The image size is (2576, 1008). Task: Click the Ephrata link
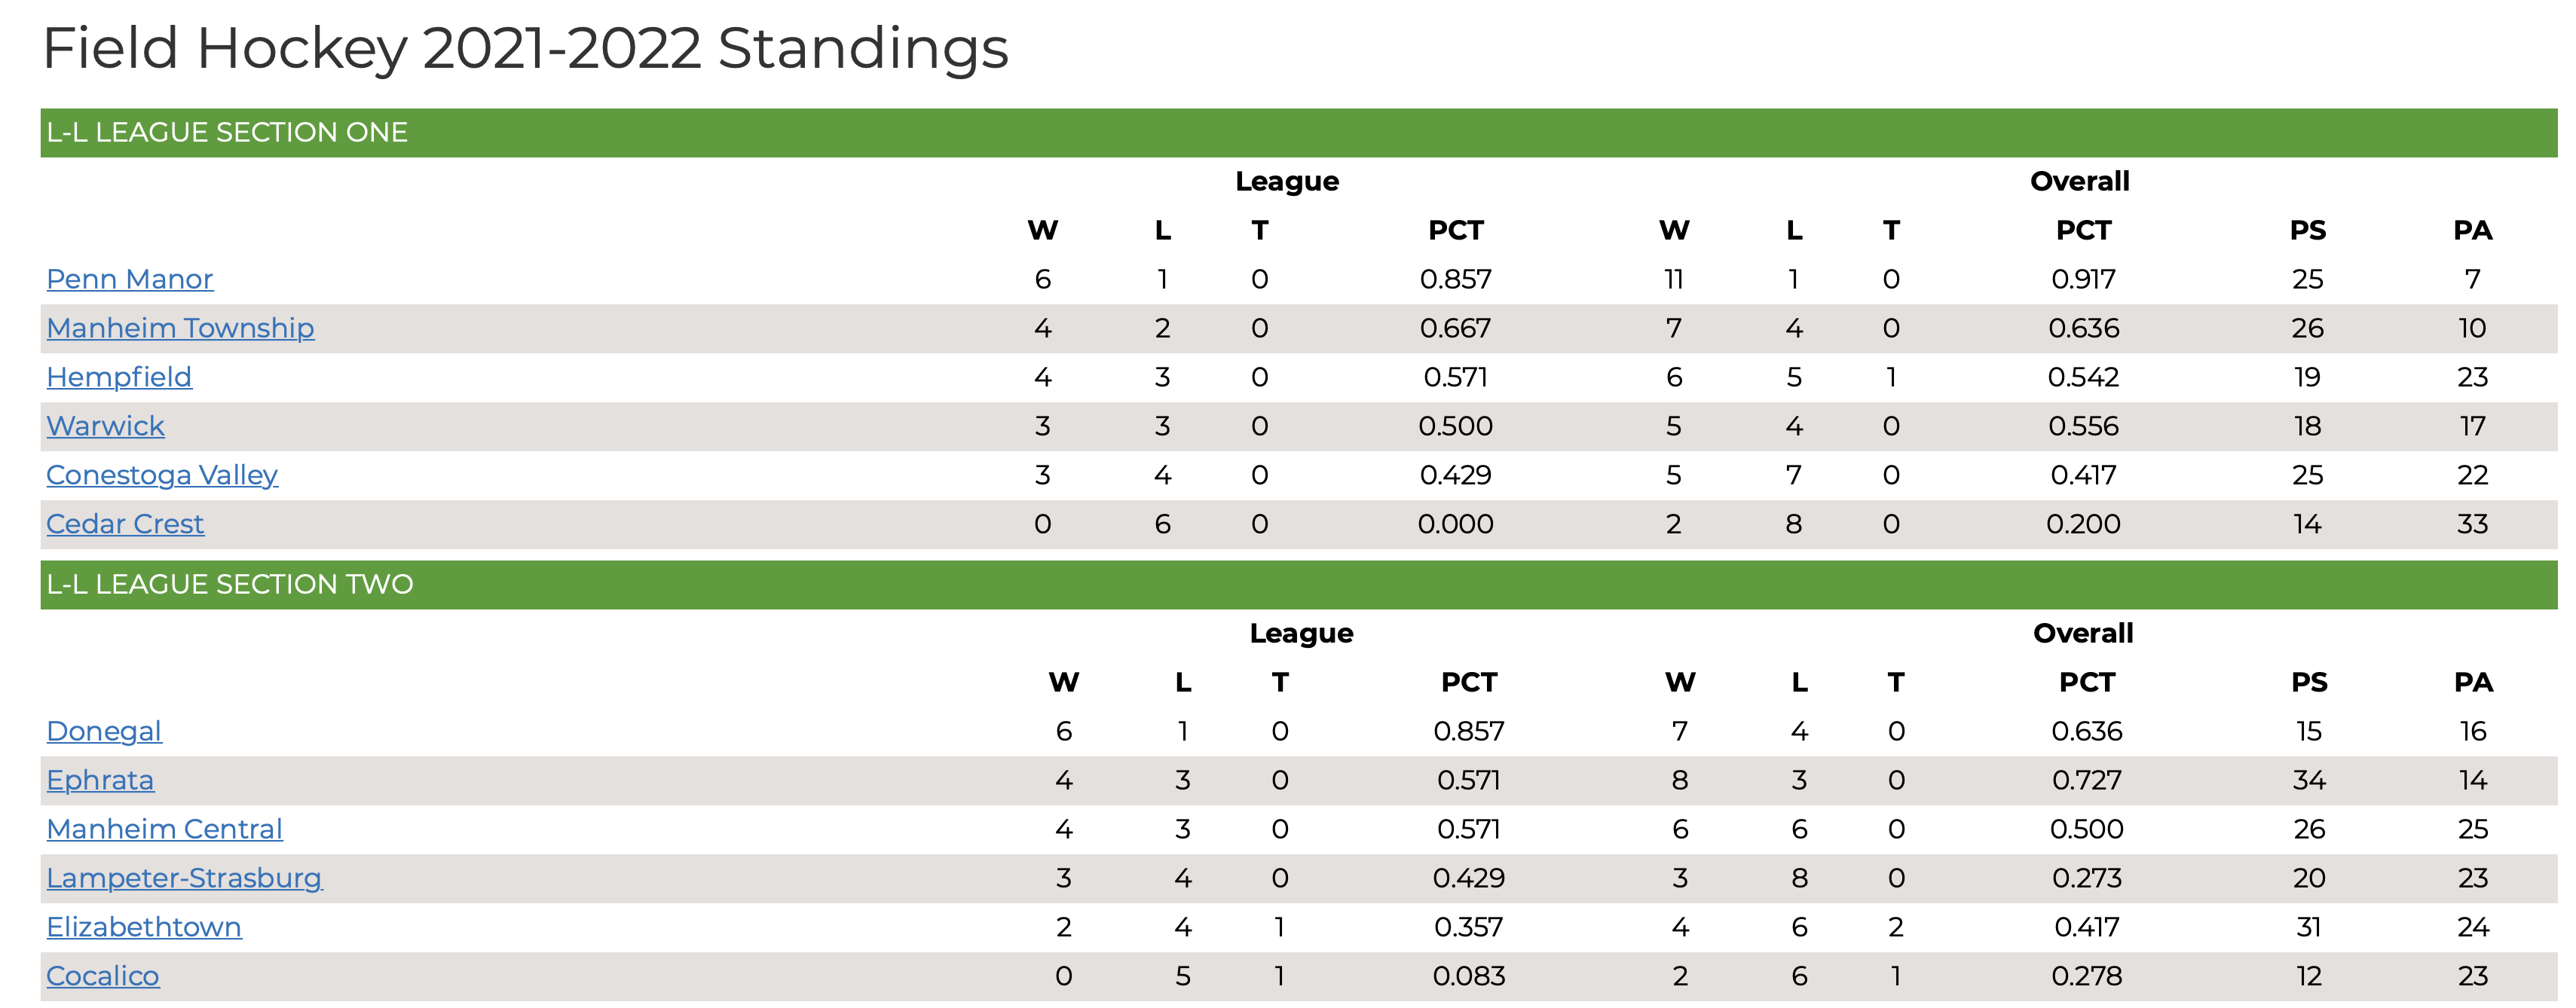(x=100, y=780)
